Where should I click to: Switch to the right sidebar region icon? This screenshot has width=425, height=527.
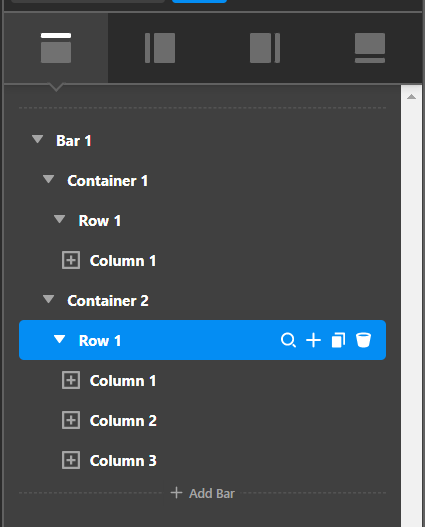pos(265,48)
